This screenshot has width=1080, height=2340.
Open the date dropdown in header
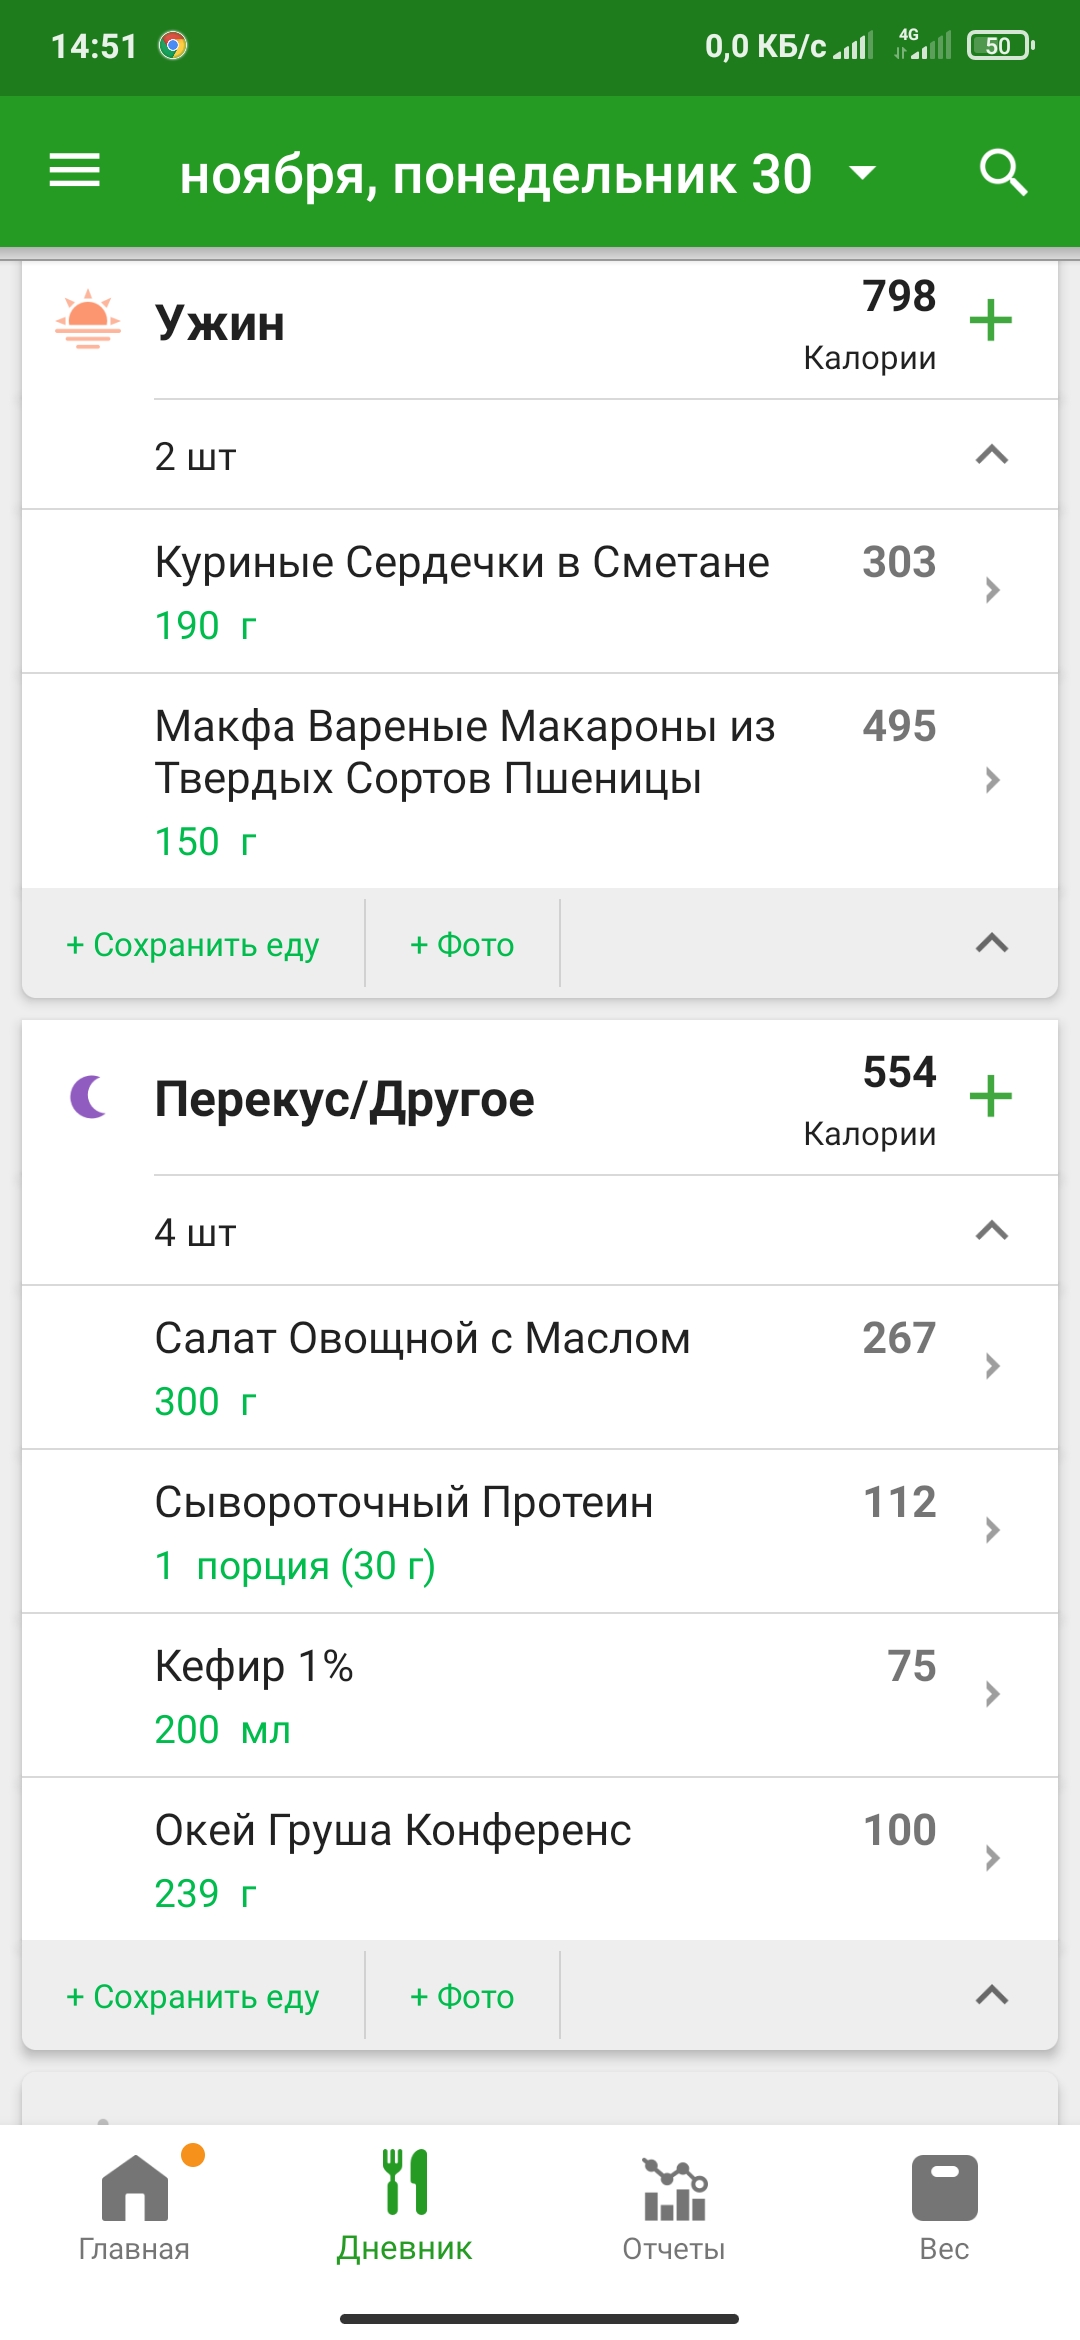(862, 173)
